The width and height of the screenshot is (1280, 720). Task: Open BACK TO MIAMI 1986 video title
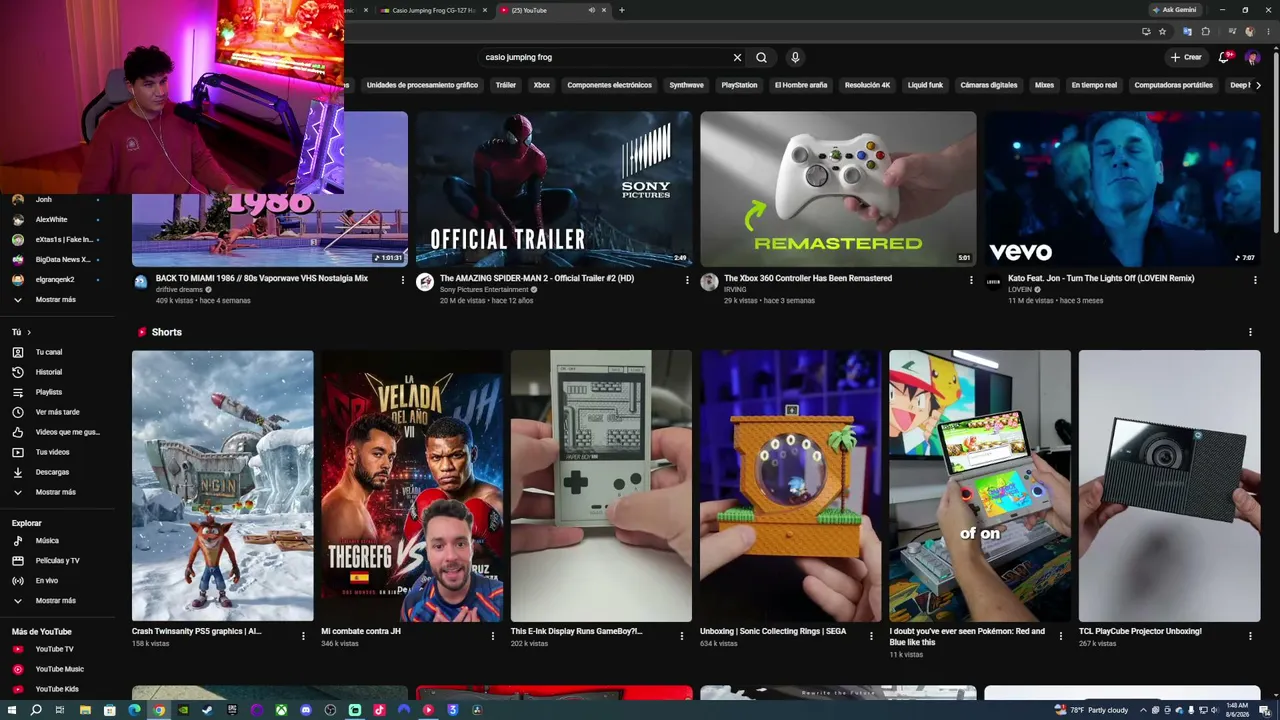point(262,278)
